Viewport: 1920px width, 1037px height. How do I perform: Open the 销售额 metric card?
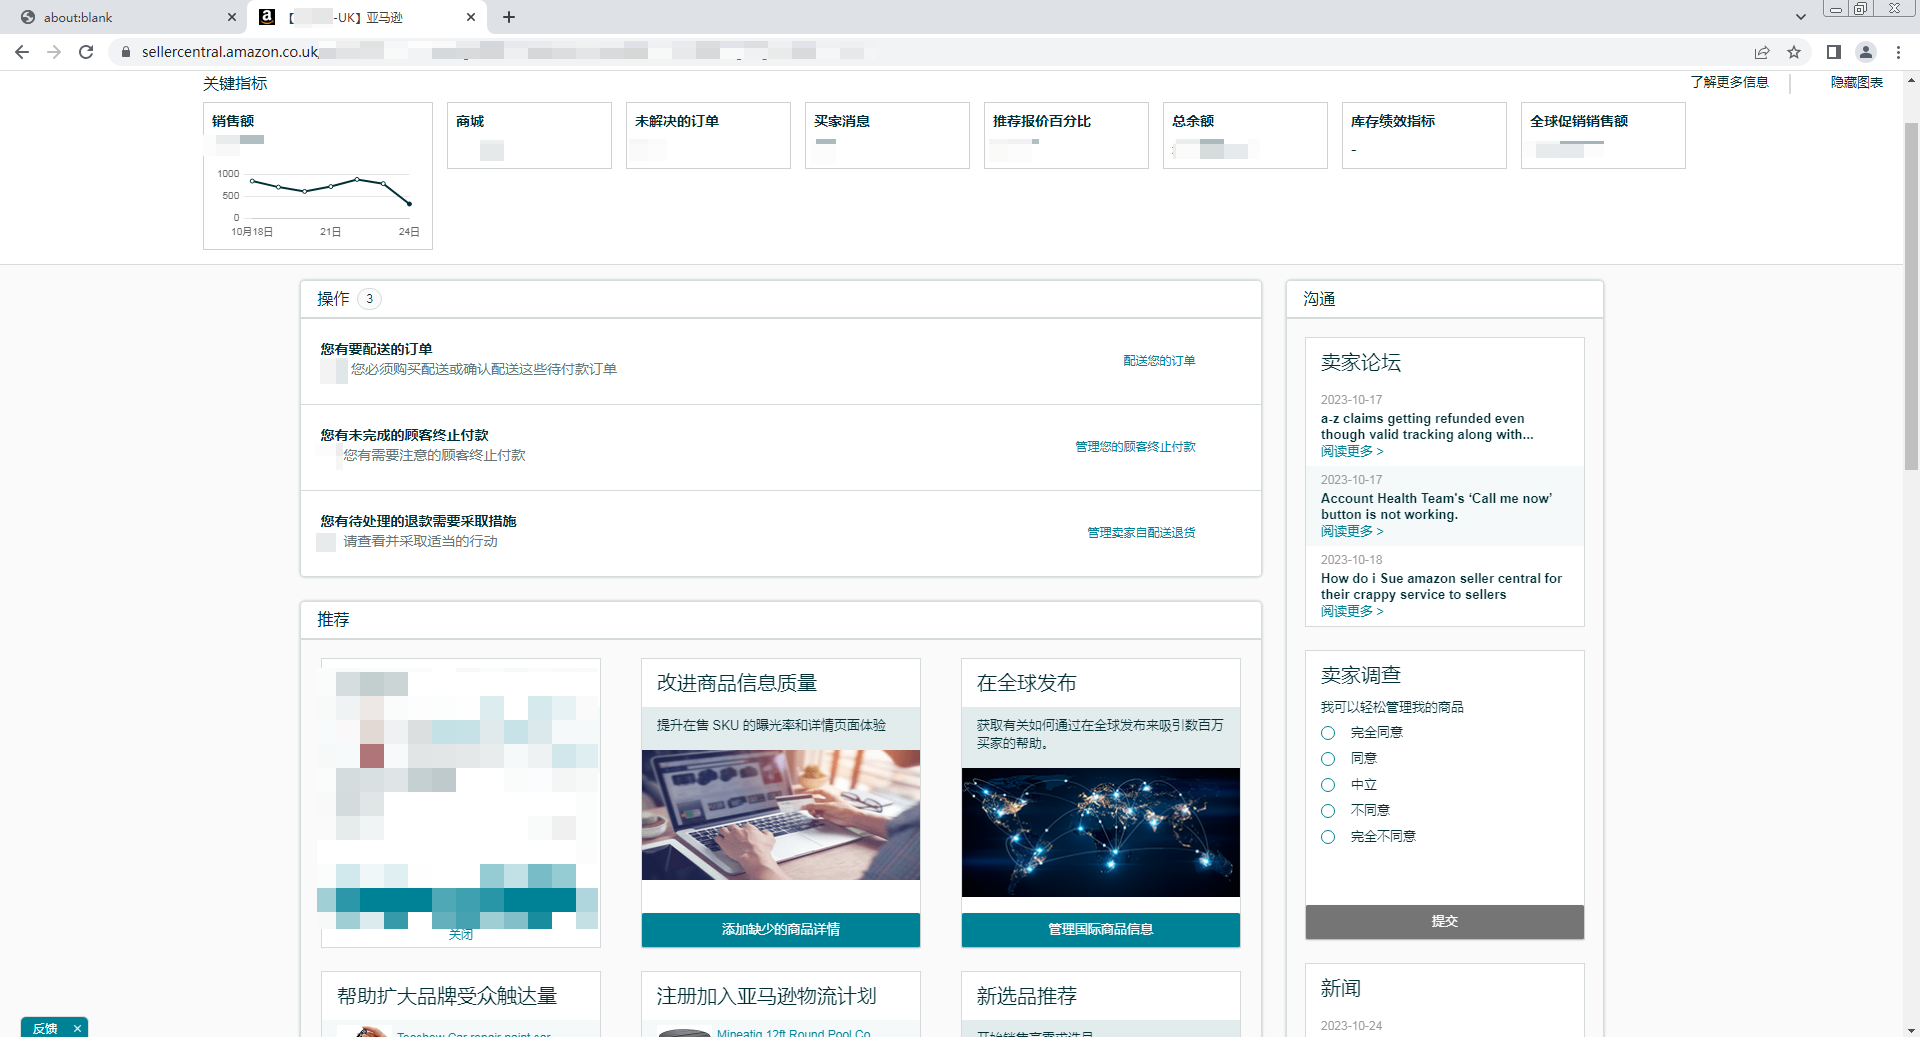click(x=318, y=175)
